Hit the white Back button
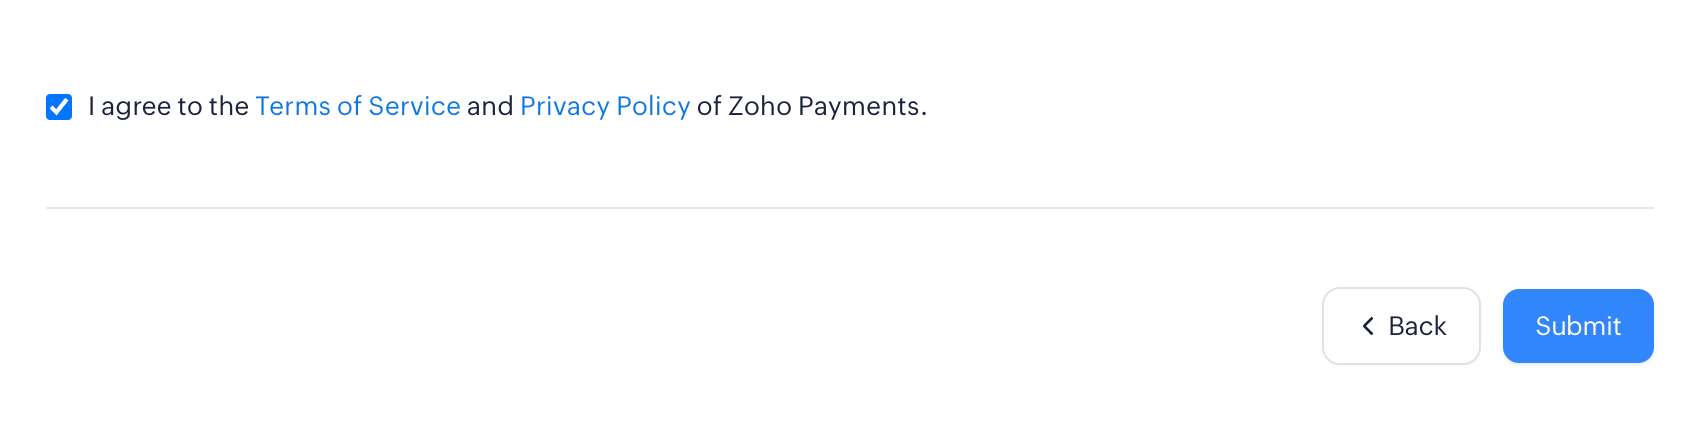 (x=1401, y=326)
